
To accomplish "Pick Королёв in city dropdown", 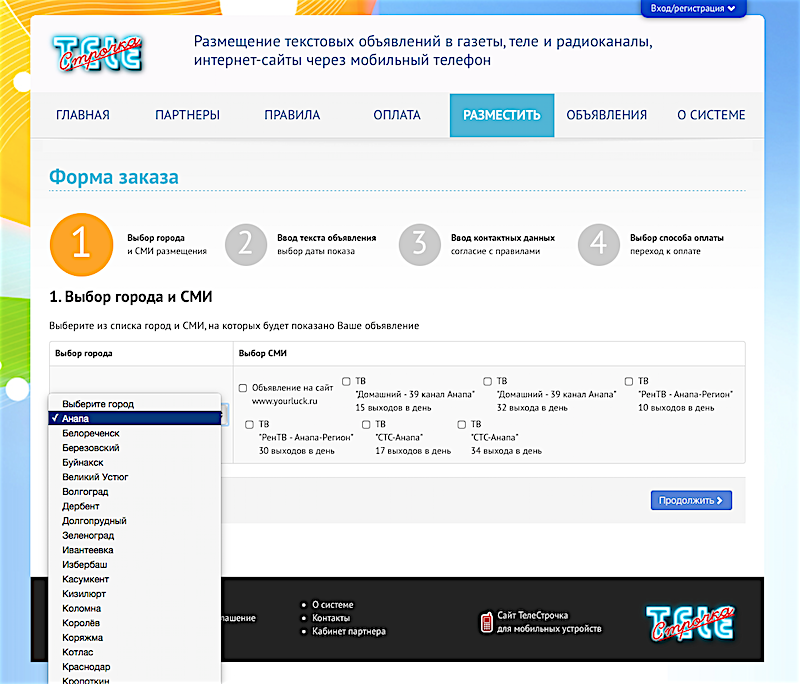I will [135, 623].
